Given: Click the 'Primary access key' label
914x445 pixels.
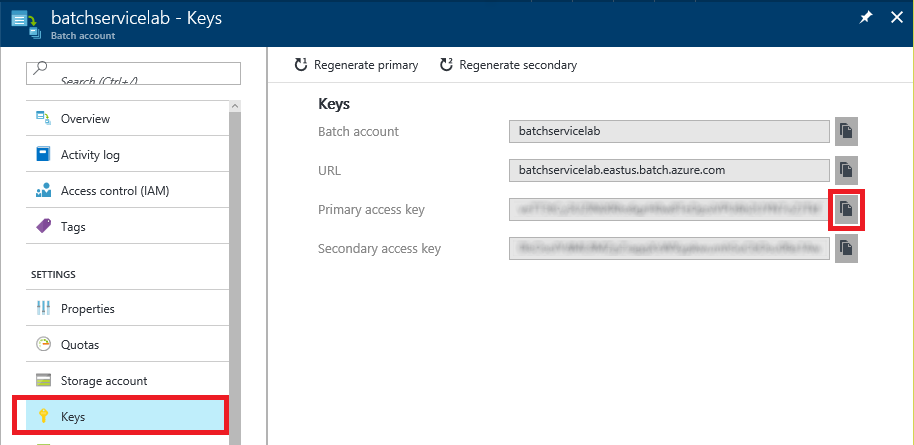Looking at the screenshot, I should coord(371,209).
